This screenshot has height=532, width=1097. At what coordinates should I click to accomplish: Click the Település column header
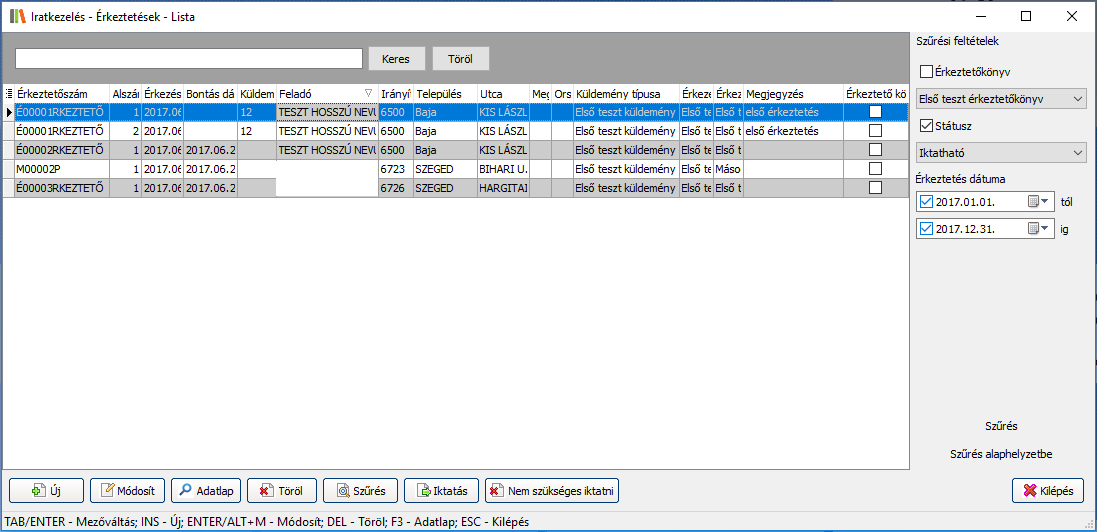pyautogui.click(x=444, y=93)
